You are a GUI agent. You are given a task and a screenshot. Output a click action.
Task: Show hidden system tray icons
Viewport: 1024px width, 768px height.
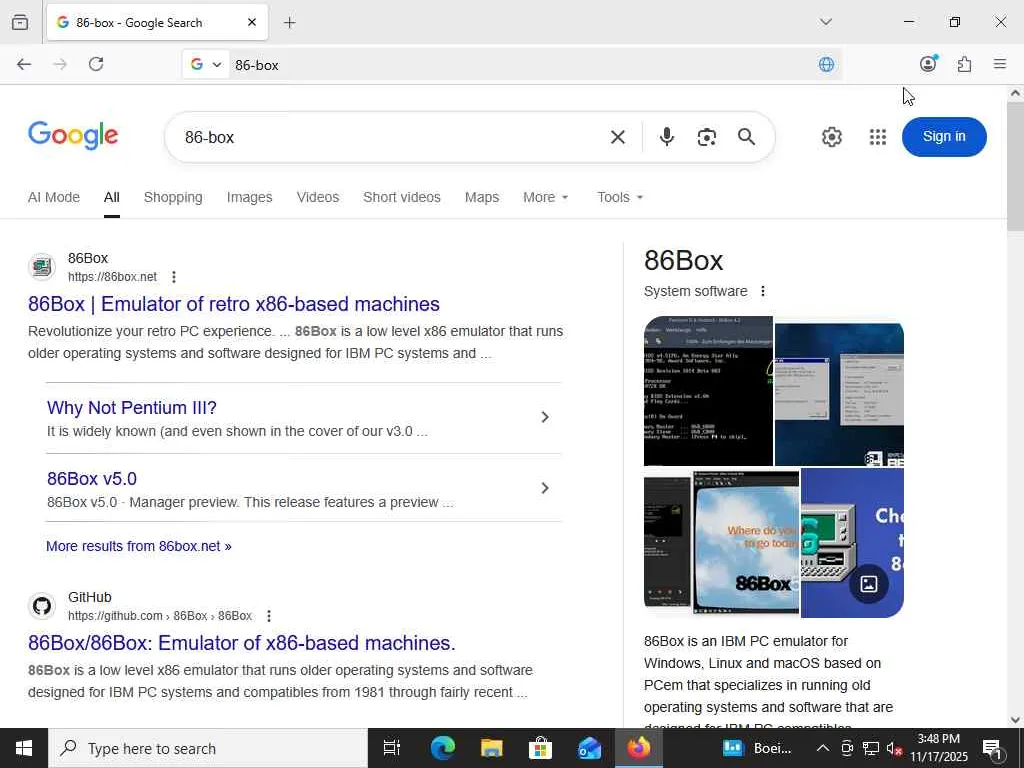[823, 748]
